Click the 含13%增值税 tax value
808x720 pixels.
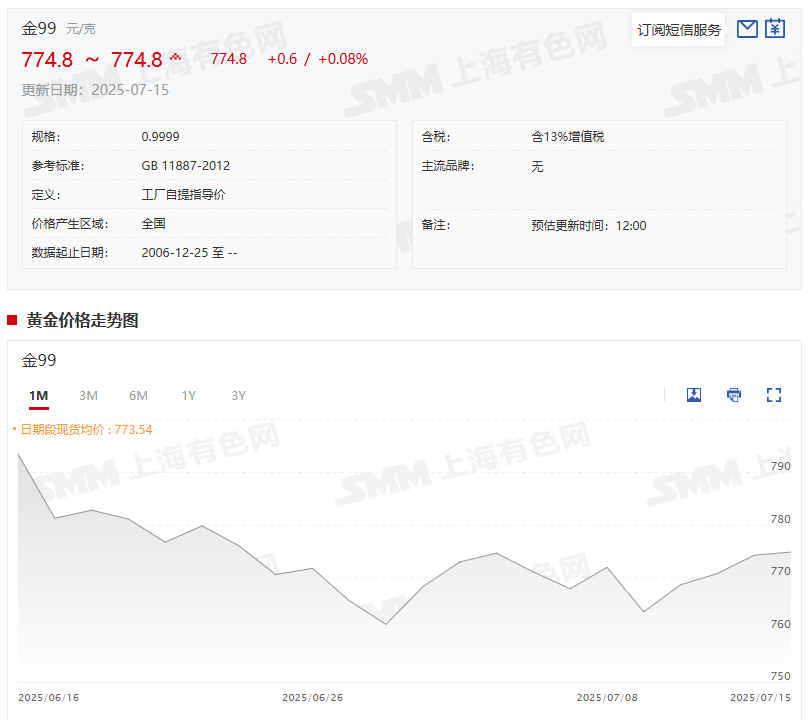click(568, 137)
